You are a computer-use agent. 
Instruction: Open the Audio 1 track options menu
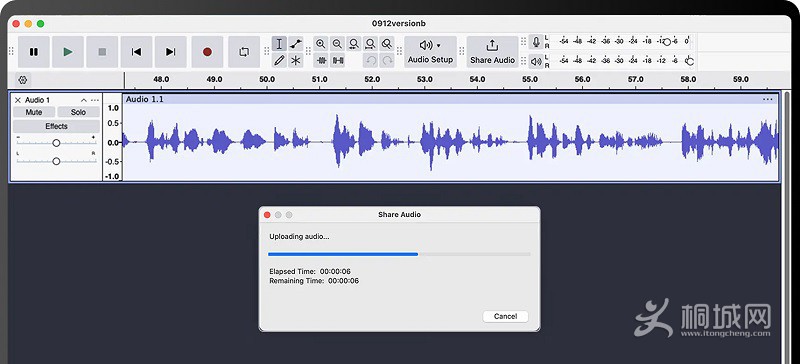[95, 100]
